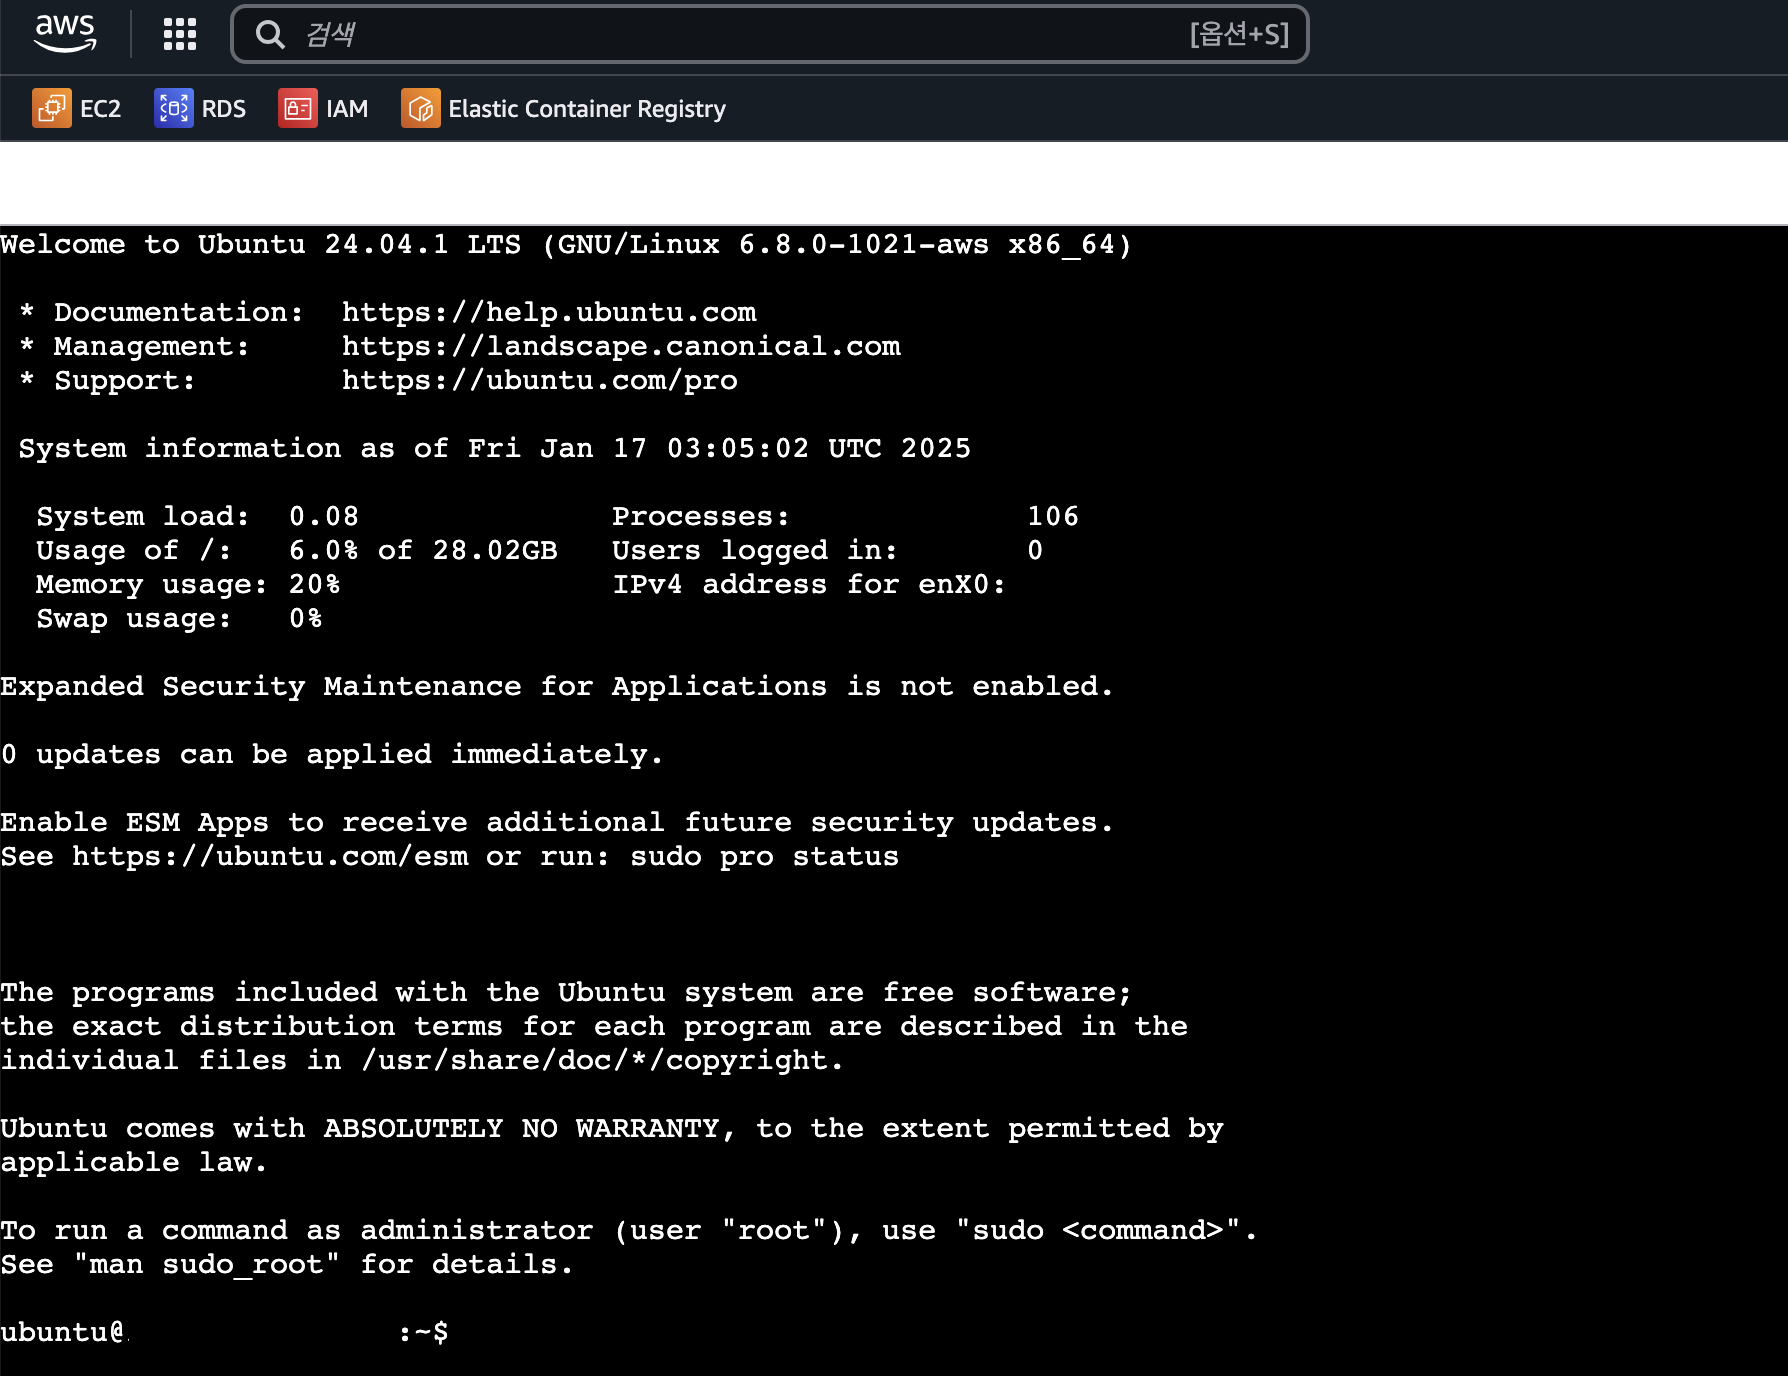Click the "IPv4 address for enX0:" label
The image size is (1788, 1376).
point(809,585)
